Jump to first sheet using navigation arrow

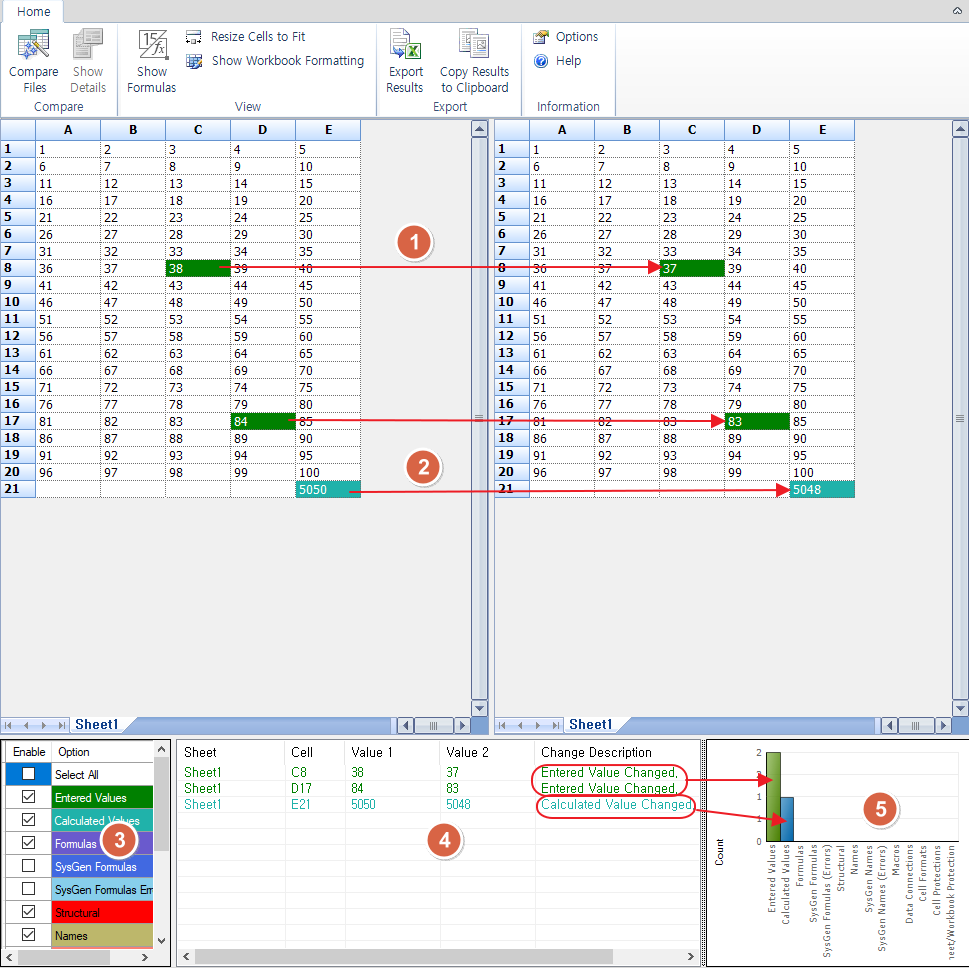(9, 725)
